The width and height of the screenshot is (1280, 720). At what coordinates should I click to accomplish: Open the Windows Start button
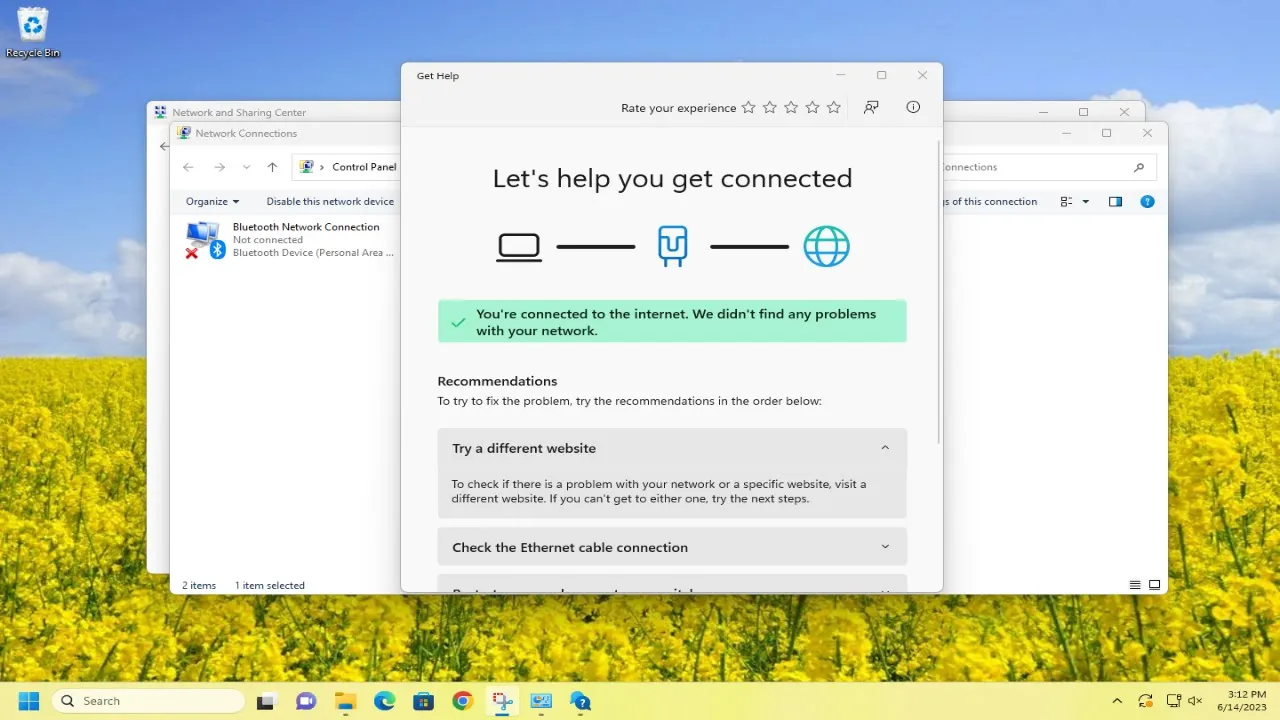(x=28, y=701)
